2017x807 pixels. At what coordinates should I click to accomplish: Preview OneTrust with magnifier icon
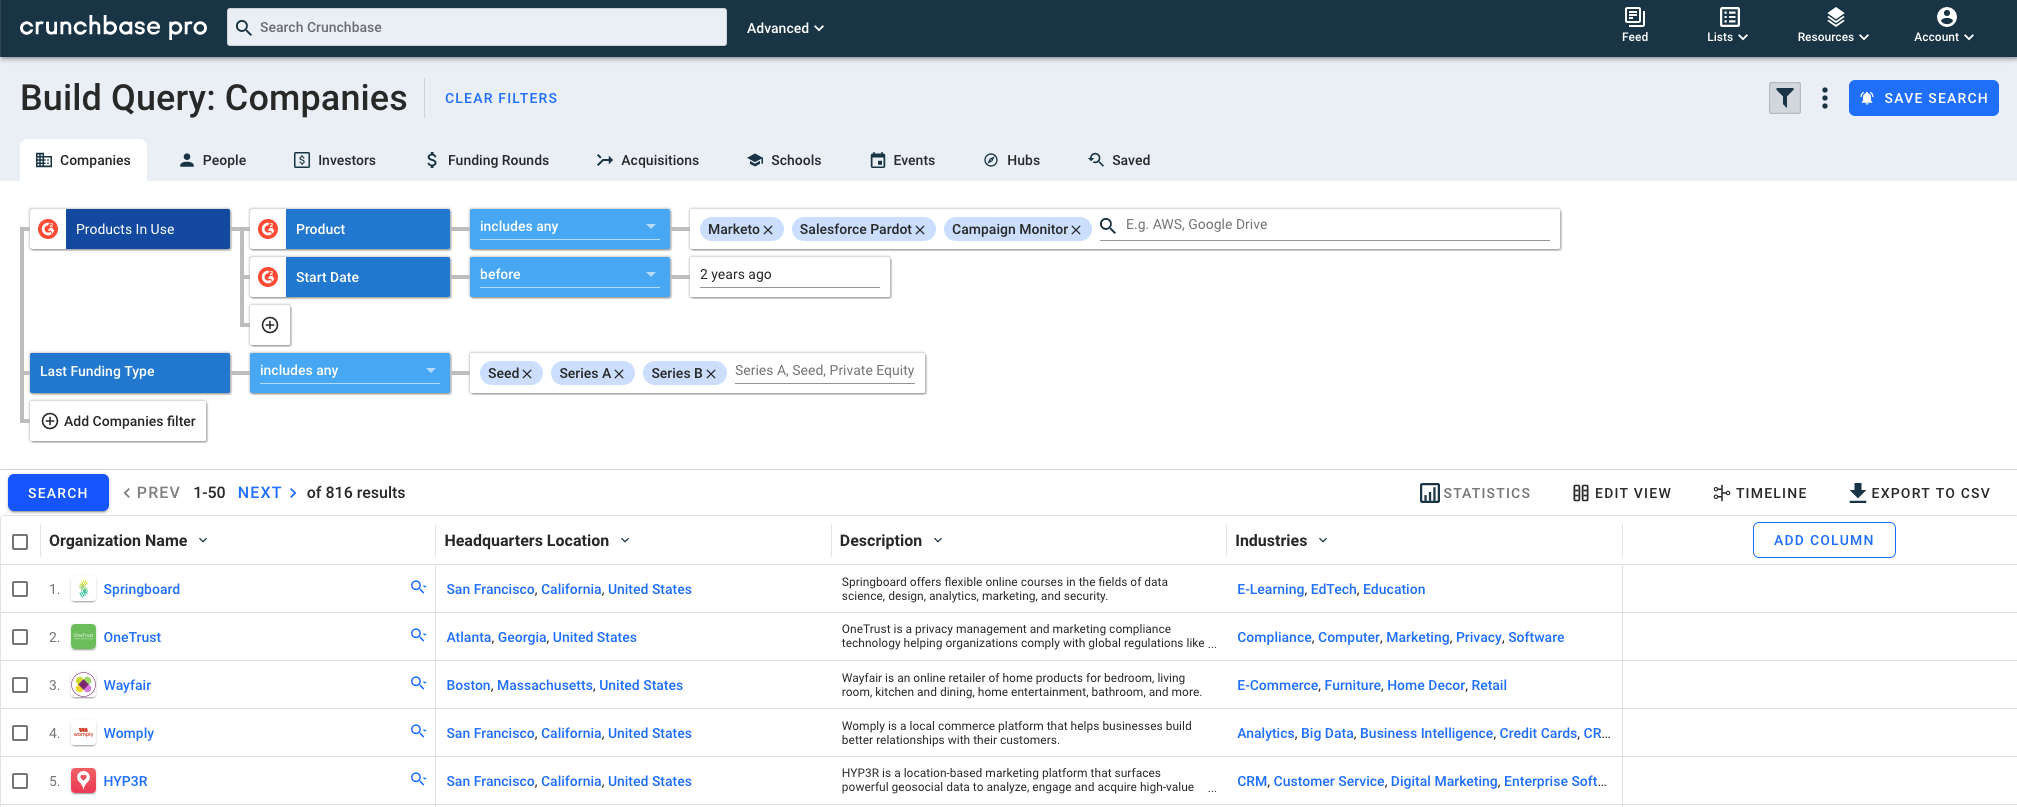pyautogui.click(x=418, y=635)
